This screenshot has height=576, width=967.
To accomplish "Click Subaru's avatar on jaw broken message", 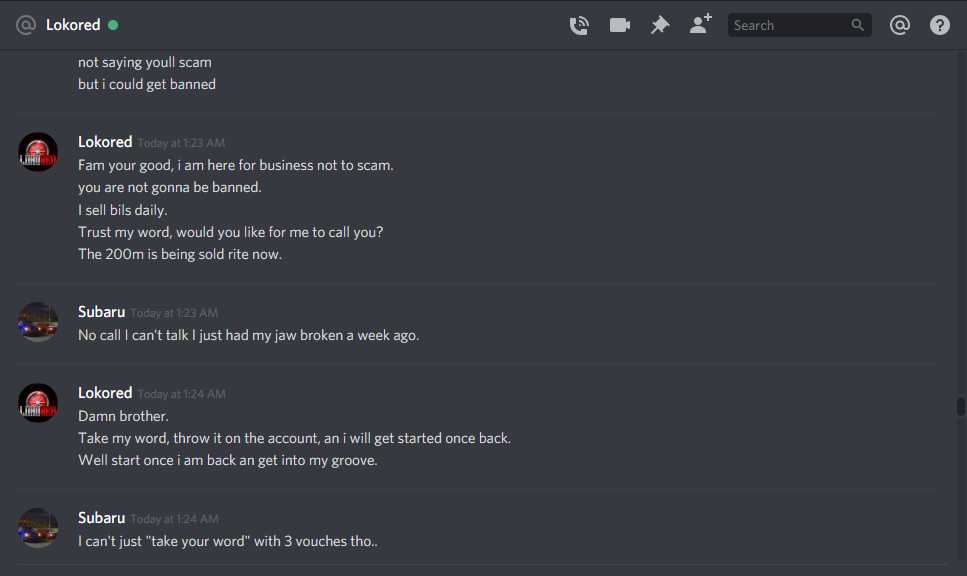I will 39,322.
